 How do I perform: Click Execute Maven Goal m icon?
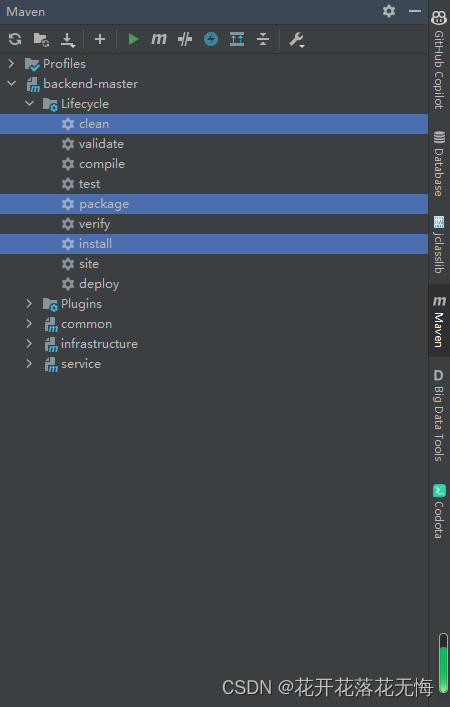tap(159, 39)
